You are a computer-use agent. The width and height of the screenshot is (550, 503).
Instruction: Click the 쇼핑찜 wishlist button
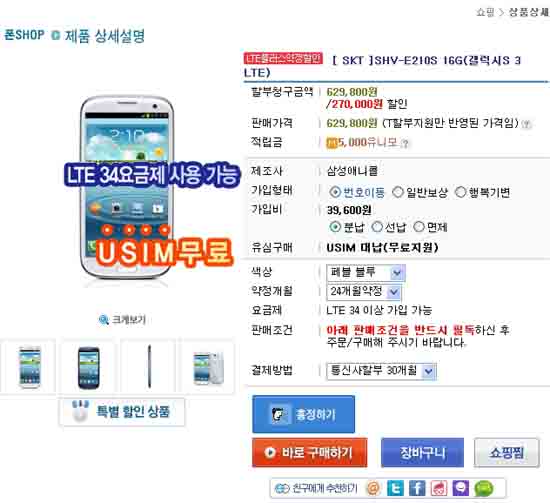point(507,452)
